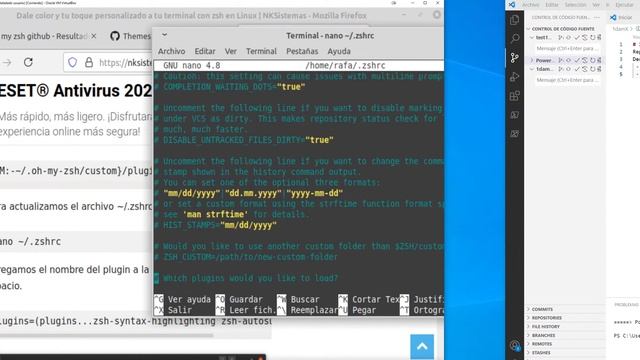640x360 pixels.
Task: Click terminal title 'Terminal - nano ~/.zshrc'
Action: click(x=330, y=36)
